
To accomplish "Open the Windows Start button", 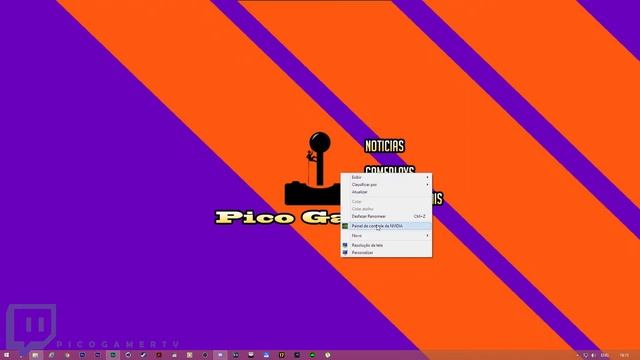I will coord(7,355).
